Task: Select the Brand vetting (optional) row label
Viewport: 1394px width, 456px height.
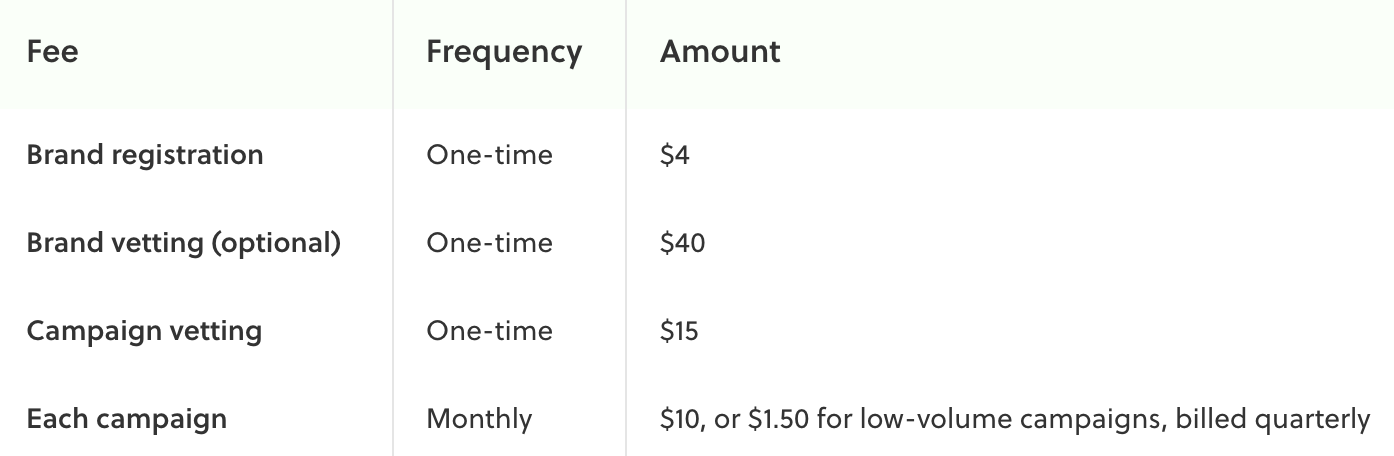Action: point(184,243)
